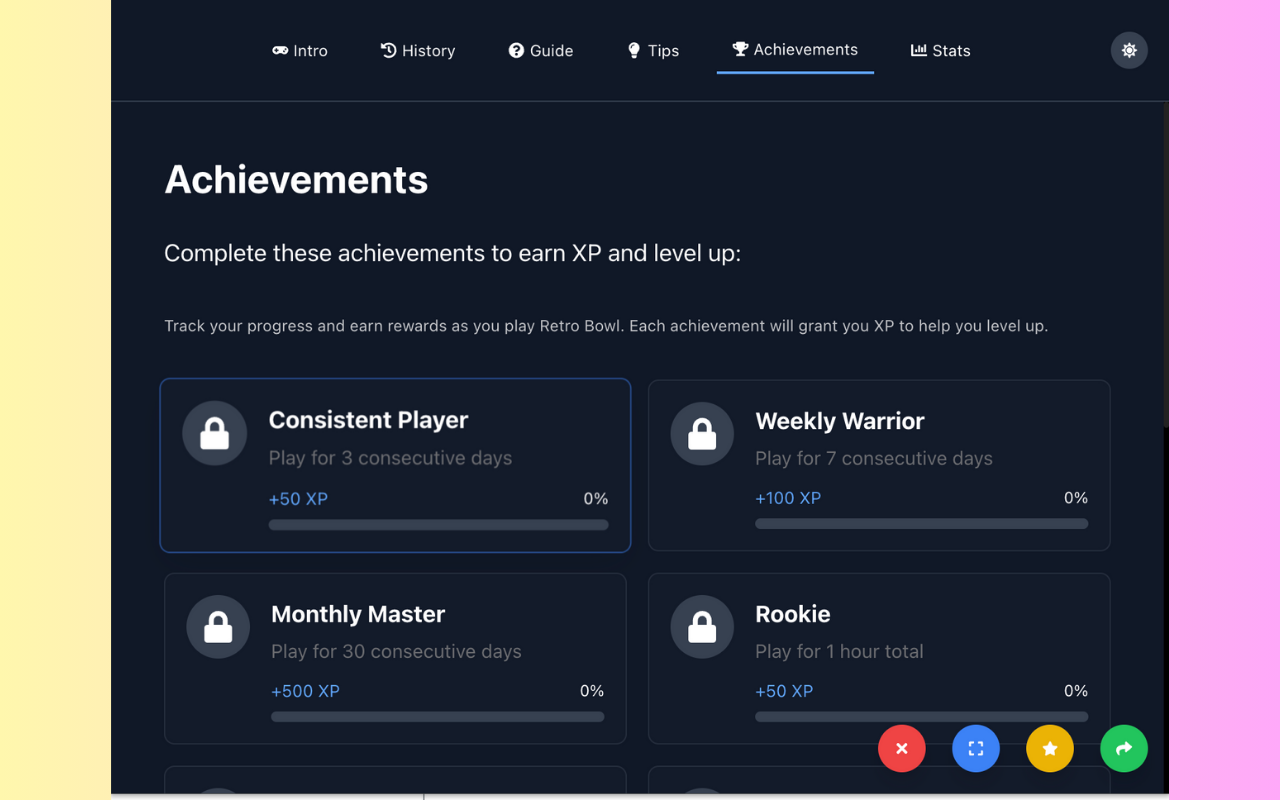Click the lock icon on Rookie card
Viewport: 1280px width, 800px height.
click(702, 627)
